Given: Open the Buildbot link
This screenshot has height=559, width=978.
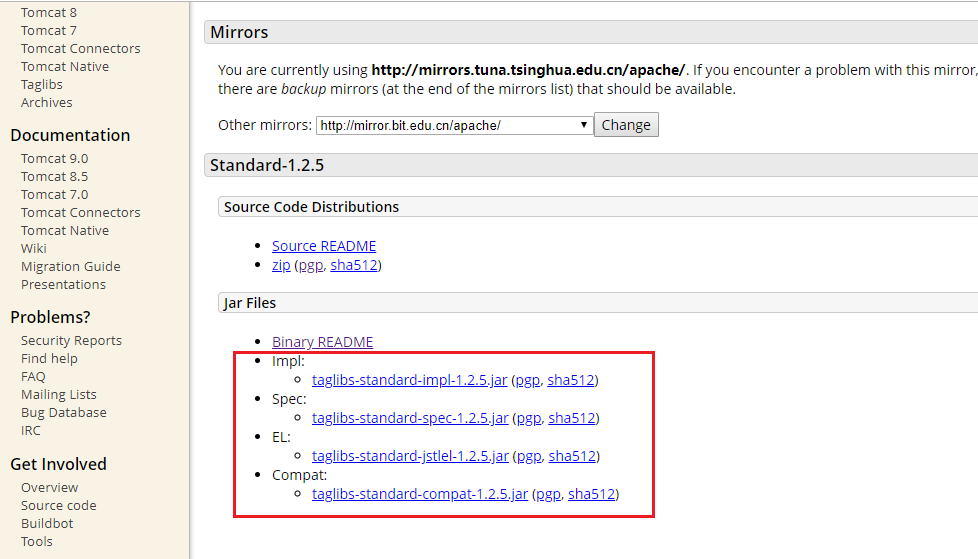Looking at the screenshot, I should (x=47, y=523).
